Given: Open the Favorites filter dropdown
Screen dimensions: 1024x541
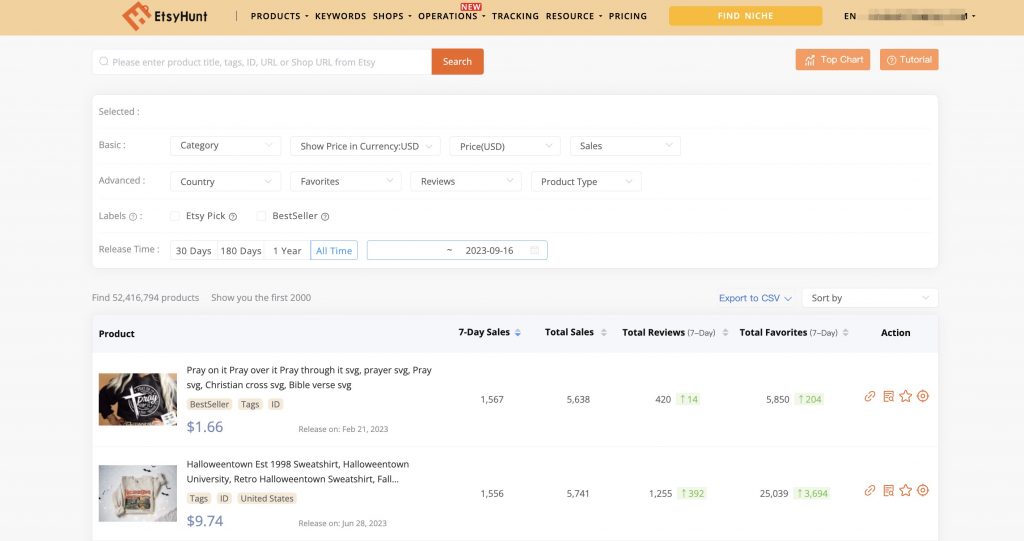Looking at the screenshot, I should 345,182.
